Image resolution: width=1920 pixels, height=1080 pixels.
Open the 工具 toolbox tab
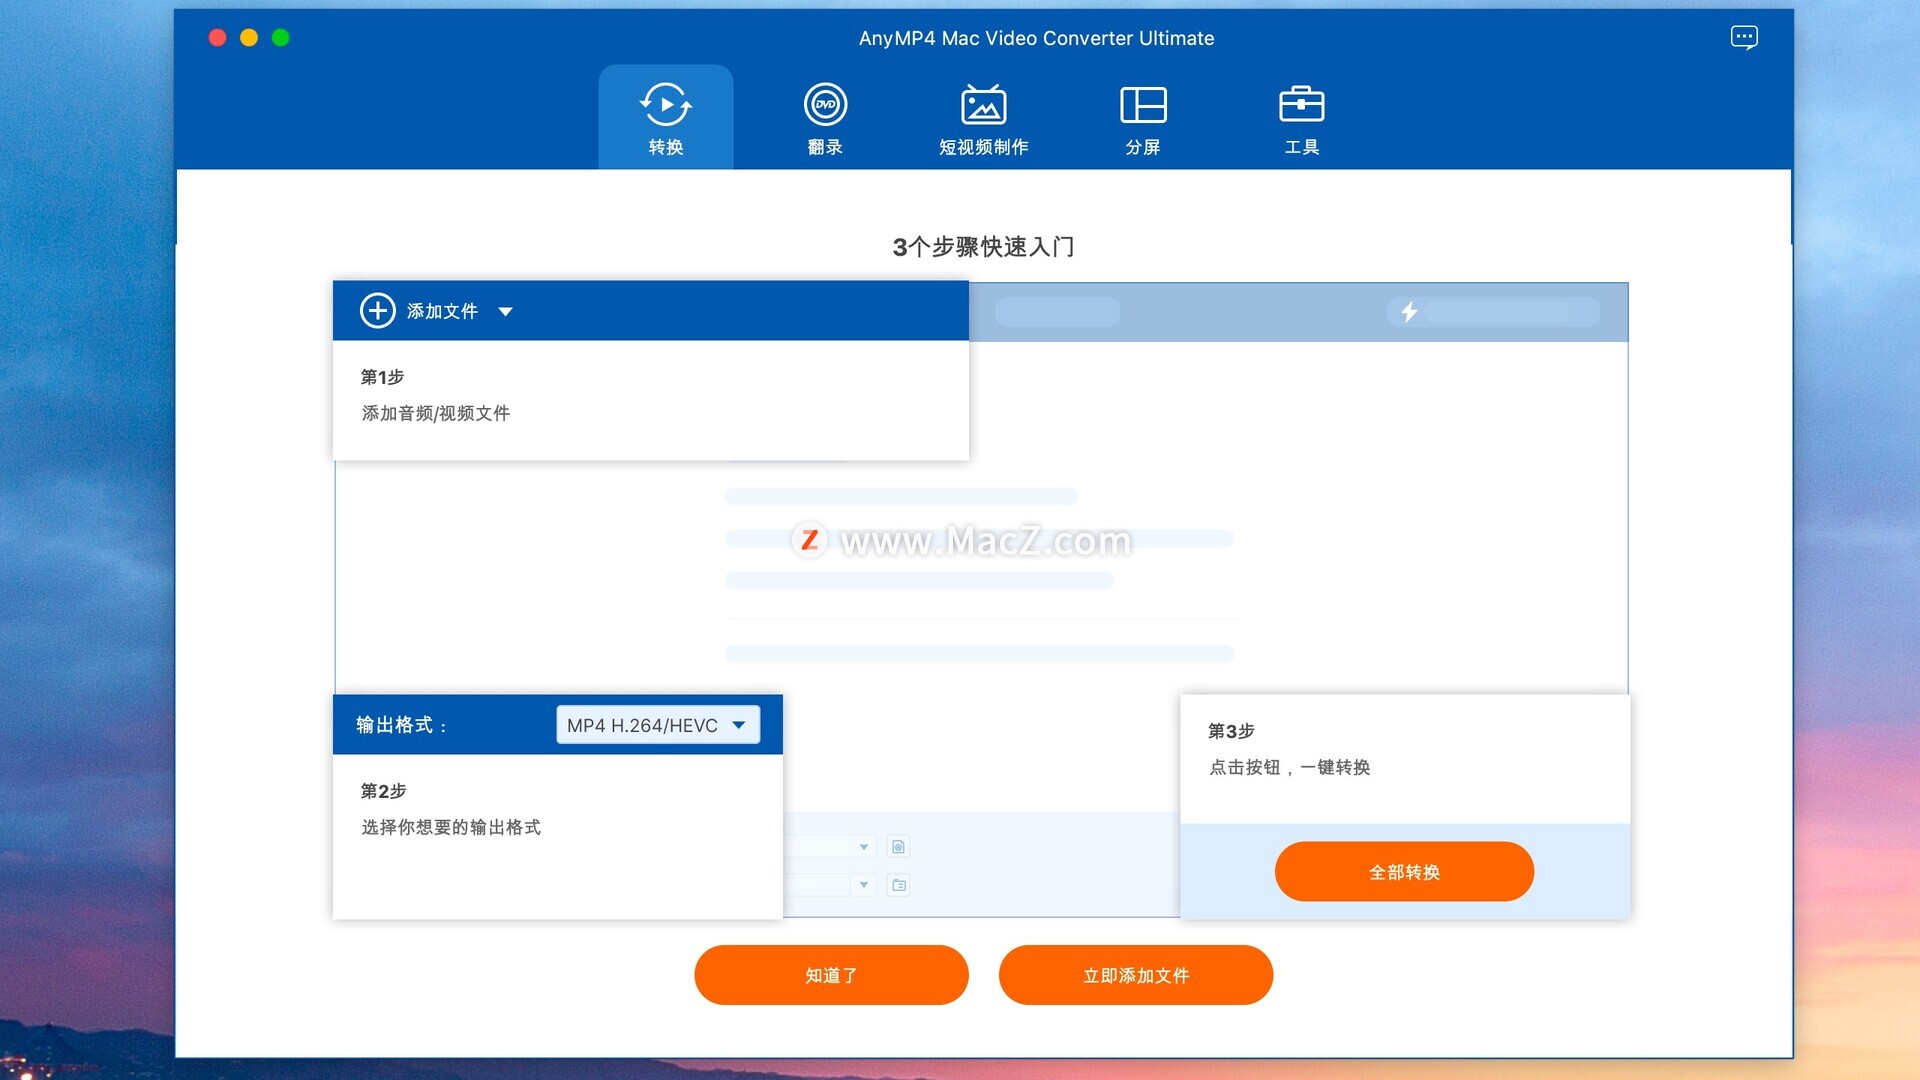[x=1301, y=118]
